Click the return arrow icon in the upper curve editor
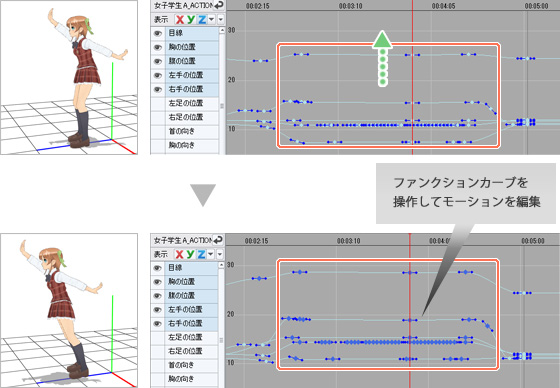This screenshot has width=560, height=388. coord(219,5)
